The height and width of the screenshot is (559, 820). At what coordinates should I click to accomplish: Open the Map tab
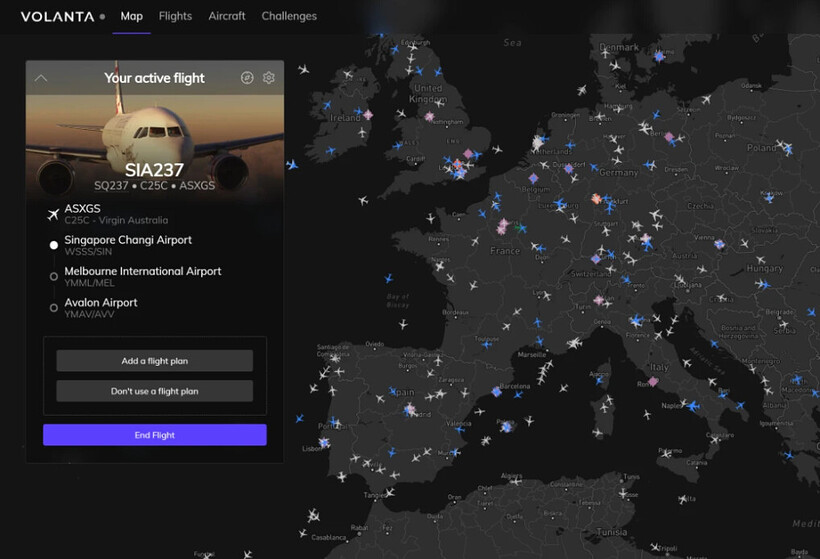[131, 16]
